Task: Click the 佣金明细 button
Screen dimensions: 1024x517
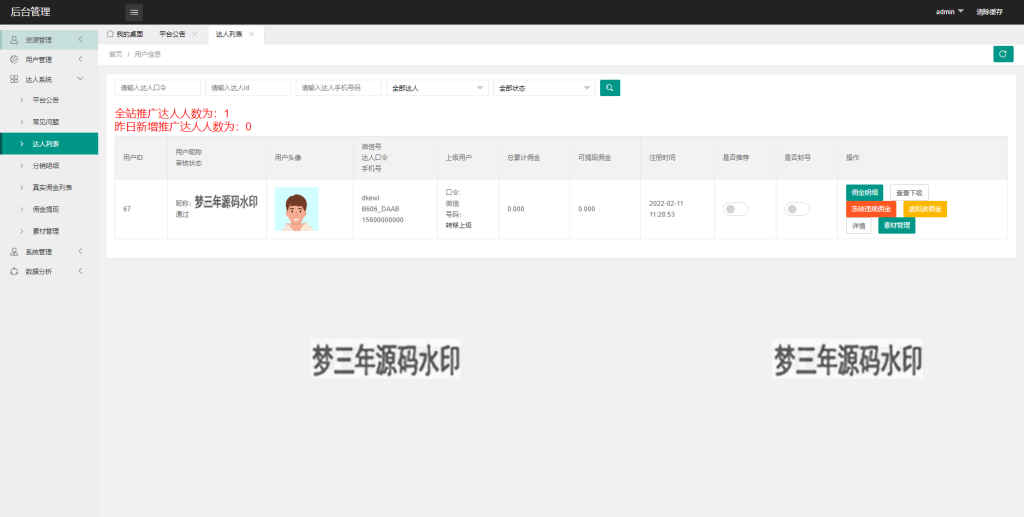Action: (x=865, y=193)
